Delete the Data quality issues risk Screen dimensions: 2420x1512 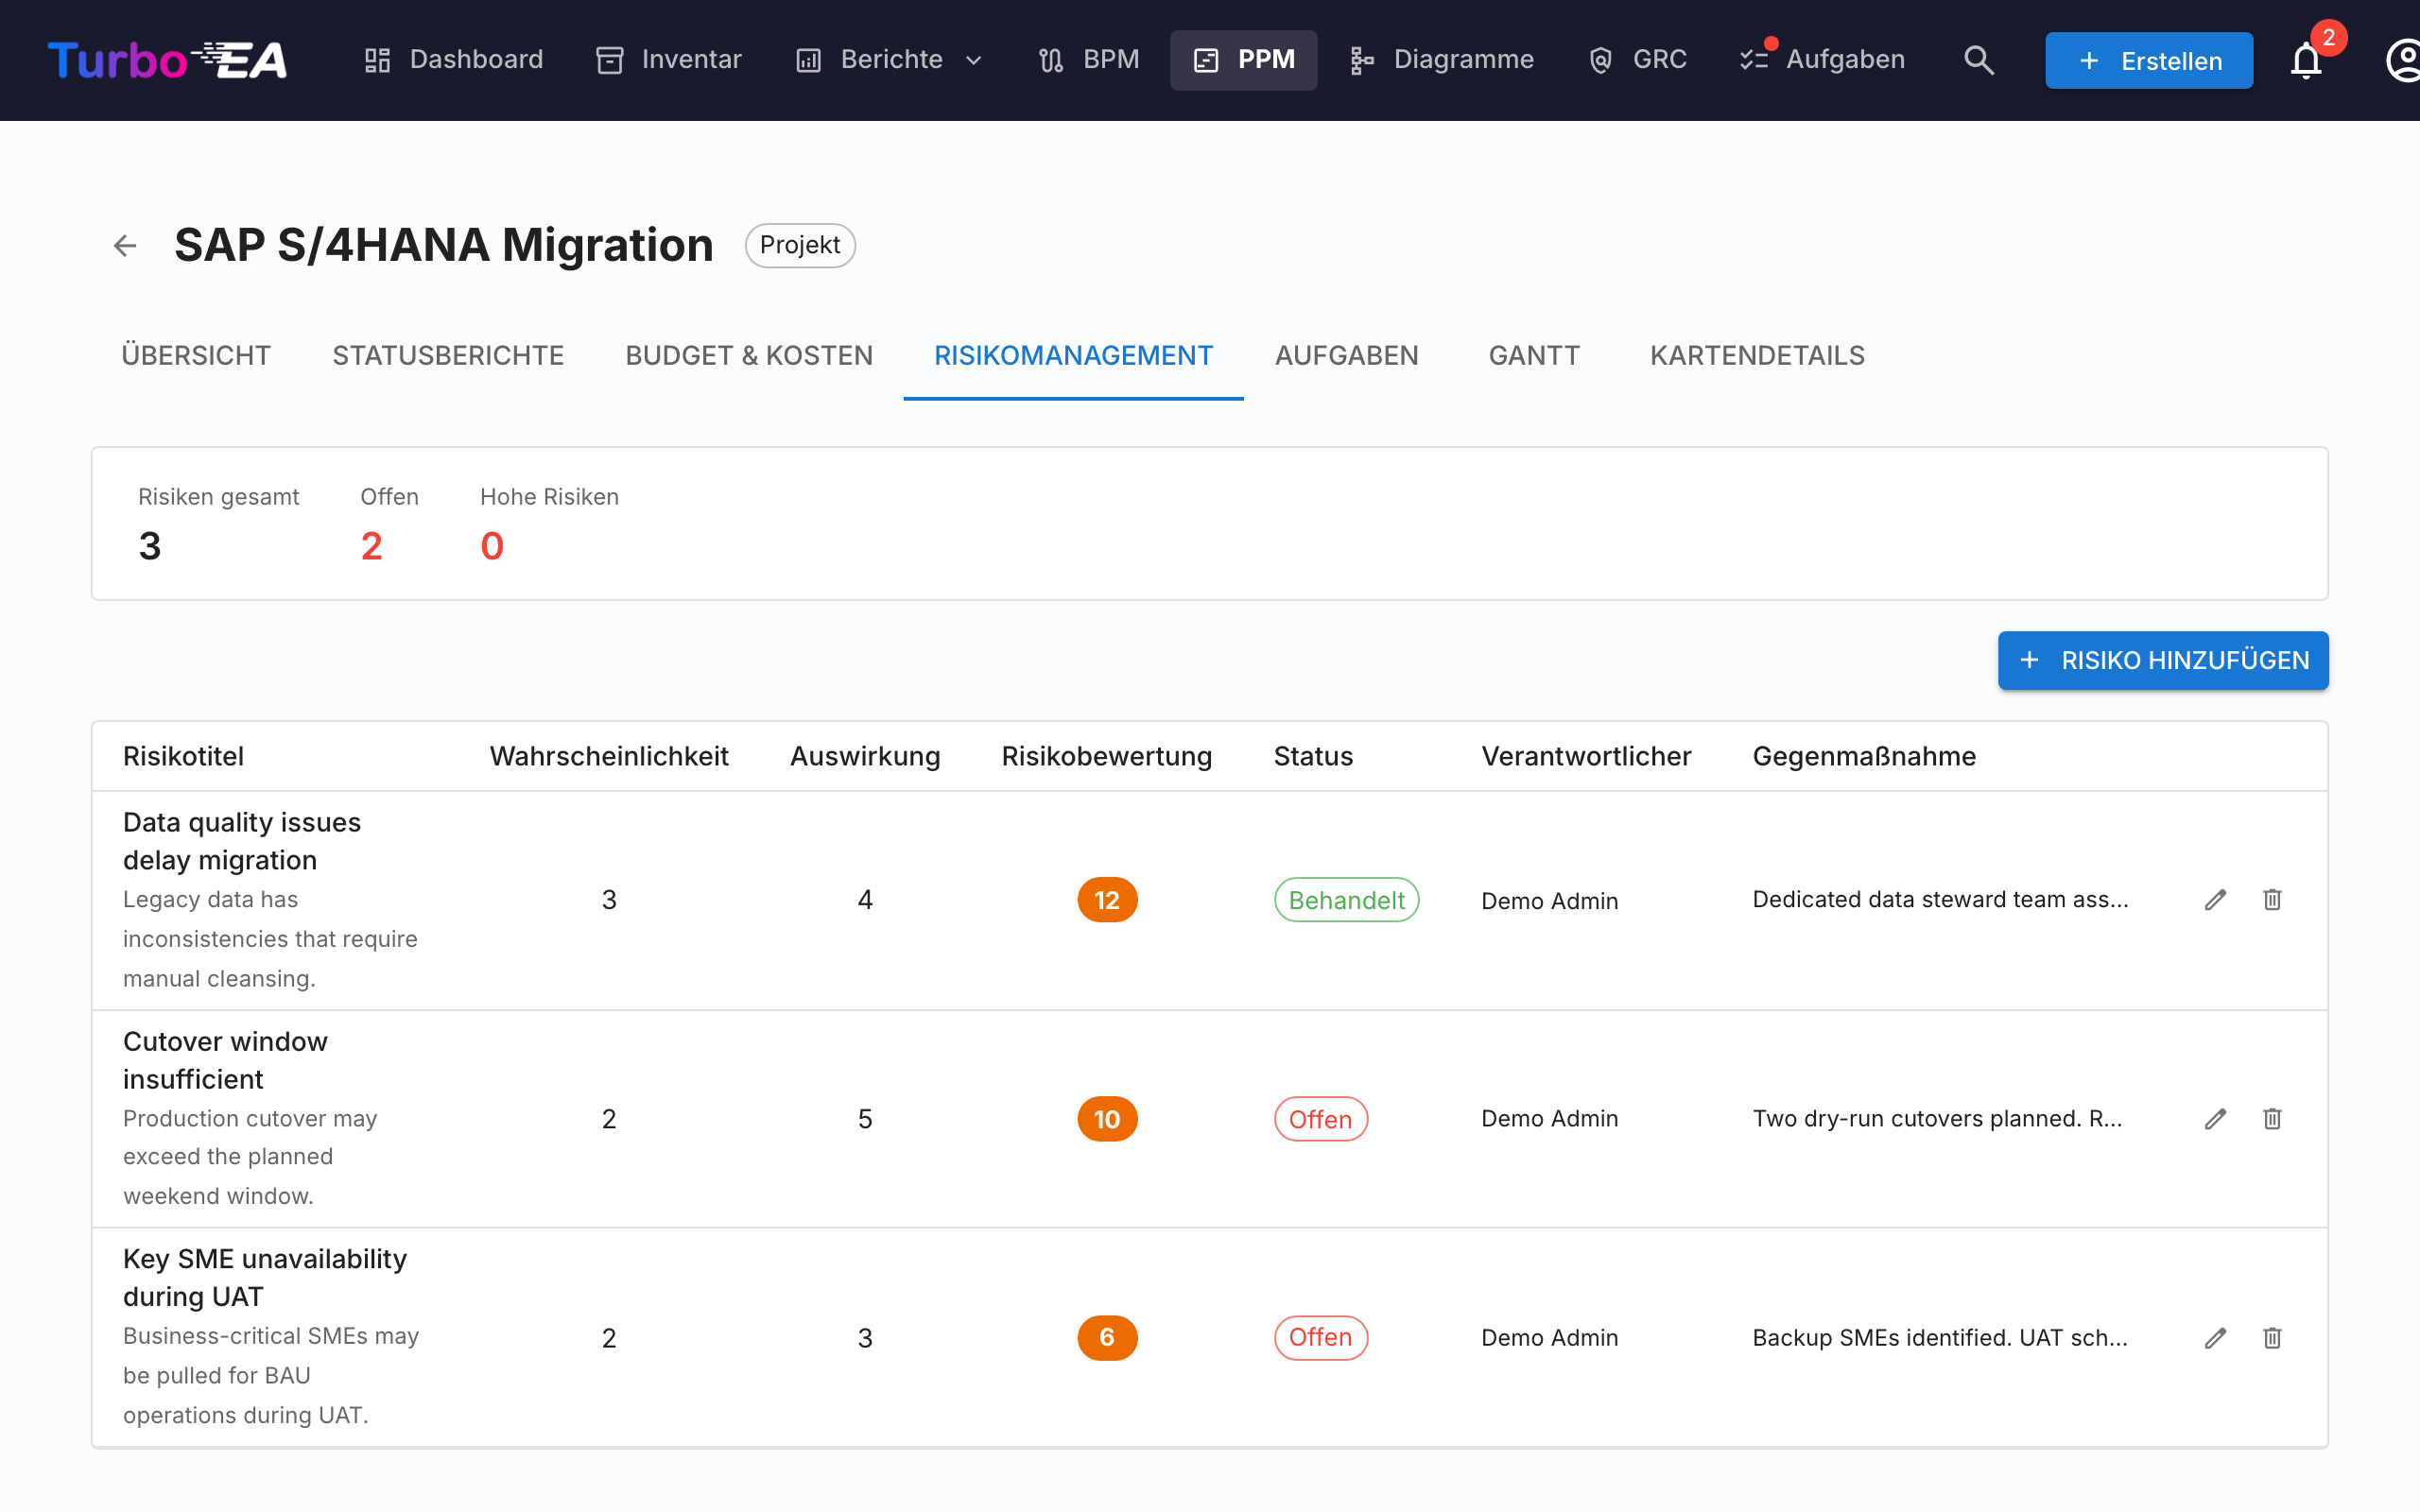pyautogui.click(x=2272, y=900)
